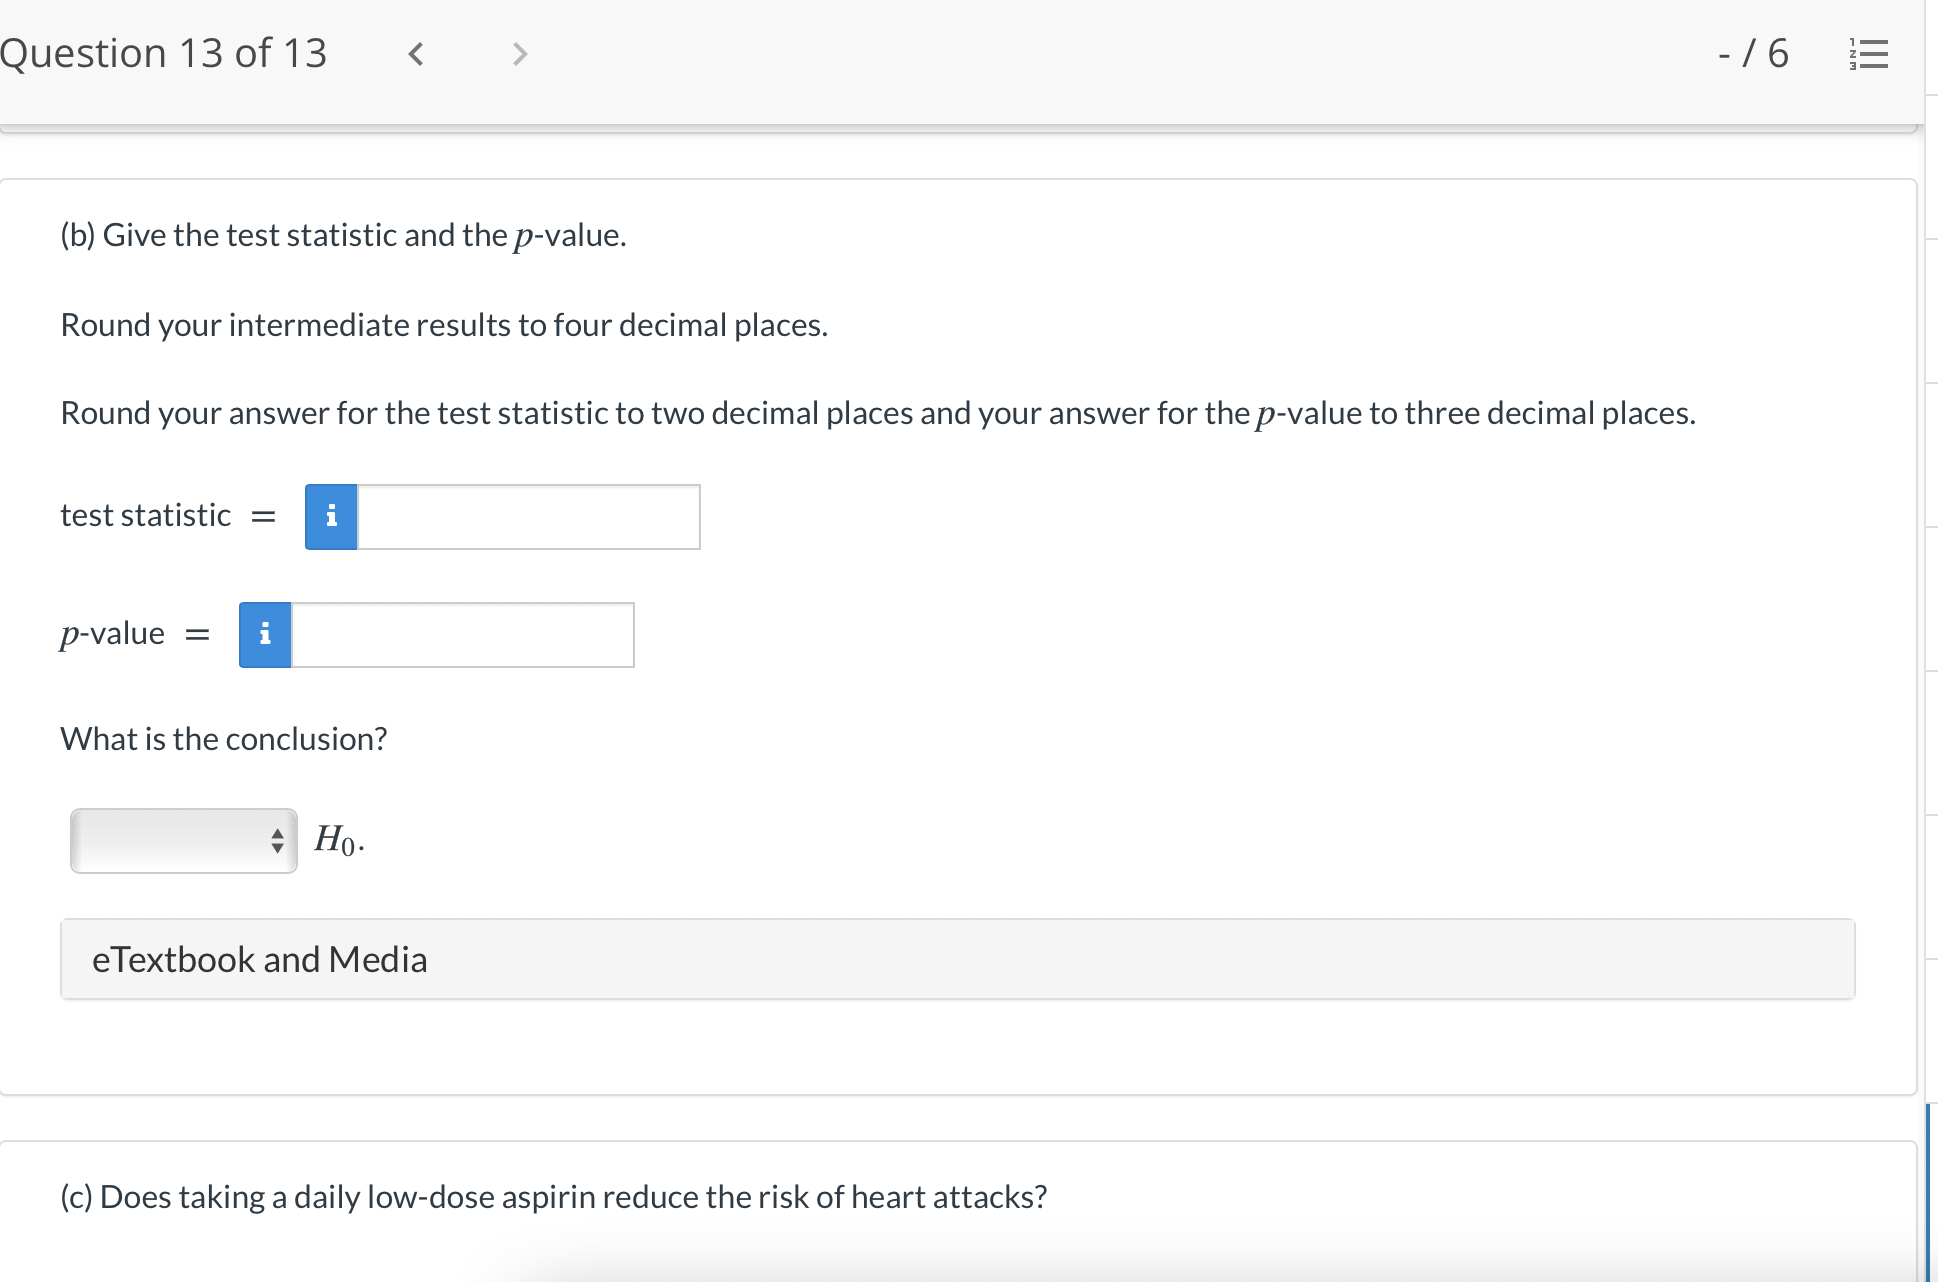1938x1282 pixels.
Task: Click the part (b) instruction text
Action: (343, 235)
